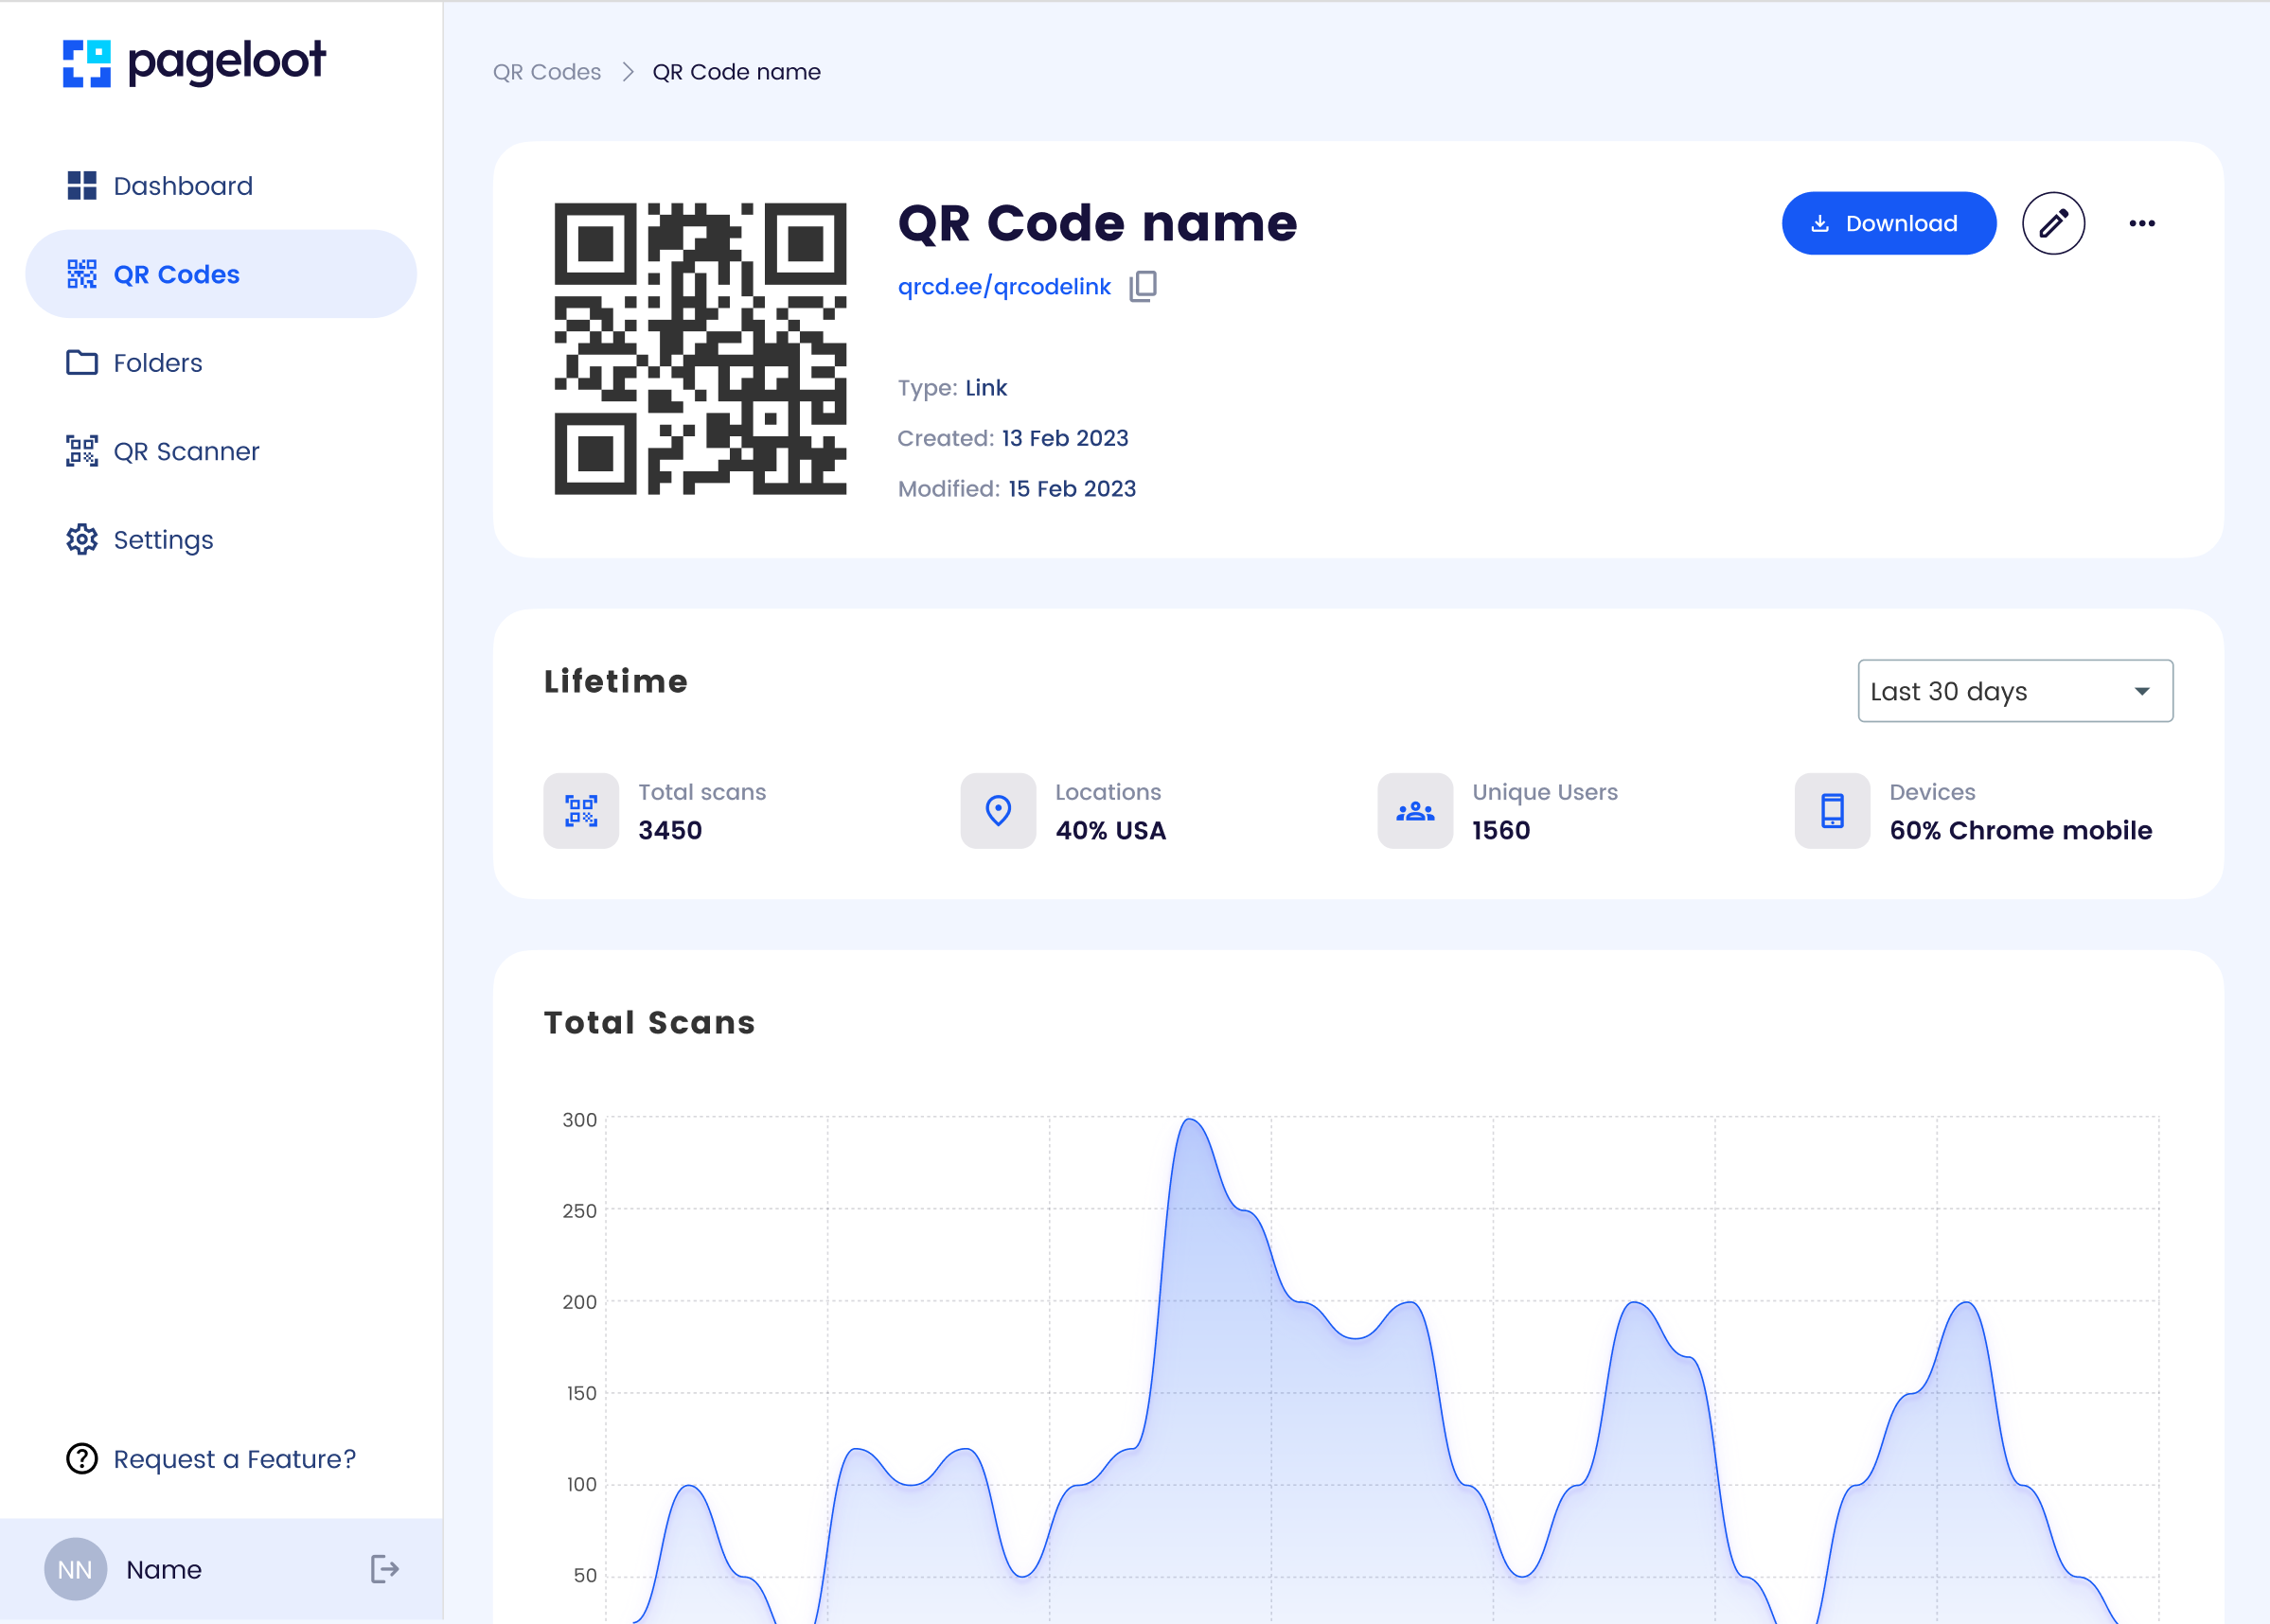Click the logout icon next to Name
2270x1624 pixels.
(x=385, y=1569)
